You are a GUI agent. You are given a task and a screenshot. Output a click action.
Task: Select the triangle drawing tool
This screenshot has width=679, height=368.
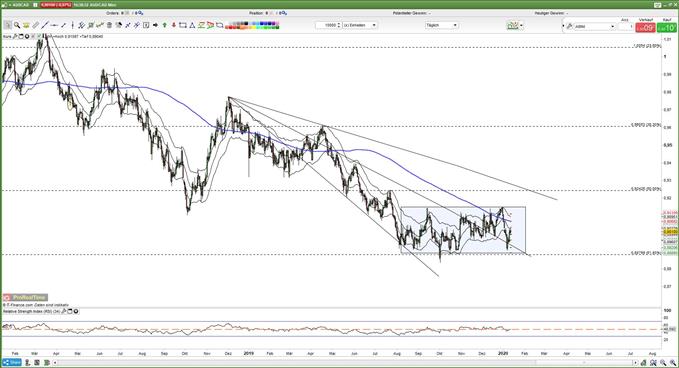pyautogui.click(x=192, y=25)
